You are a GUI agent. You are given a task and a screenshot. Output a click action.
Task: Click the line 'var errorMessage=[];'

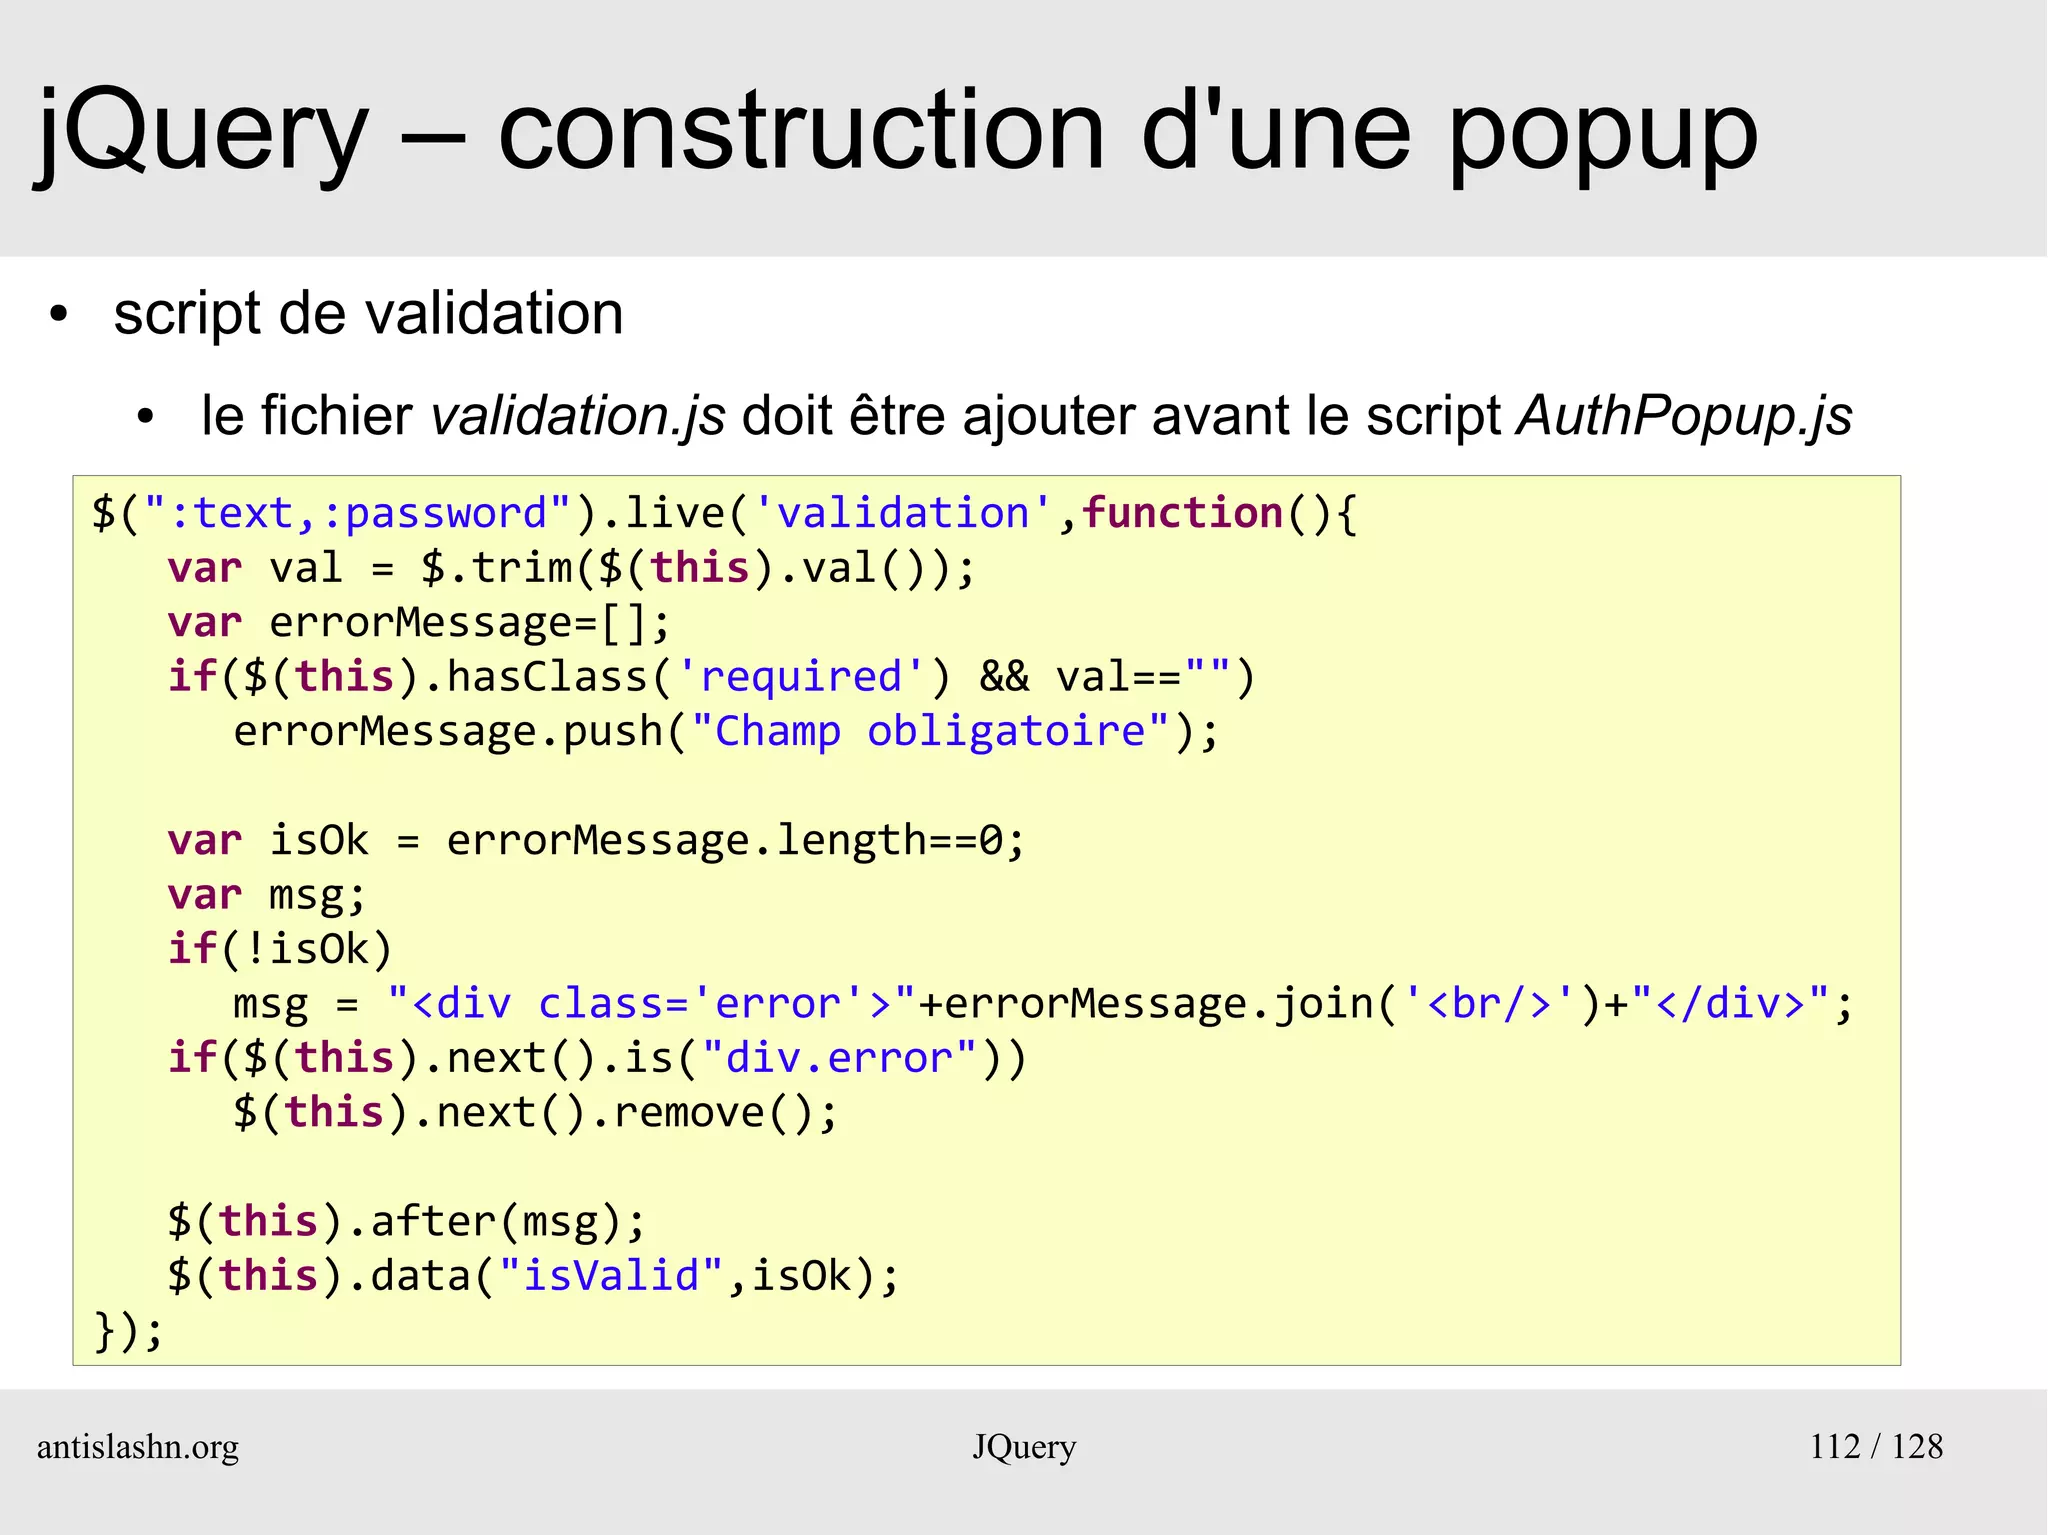click(419, 623)
